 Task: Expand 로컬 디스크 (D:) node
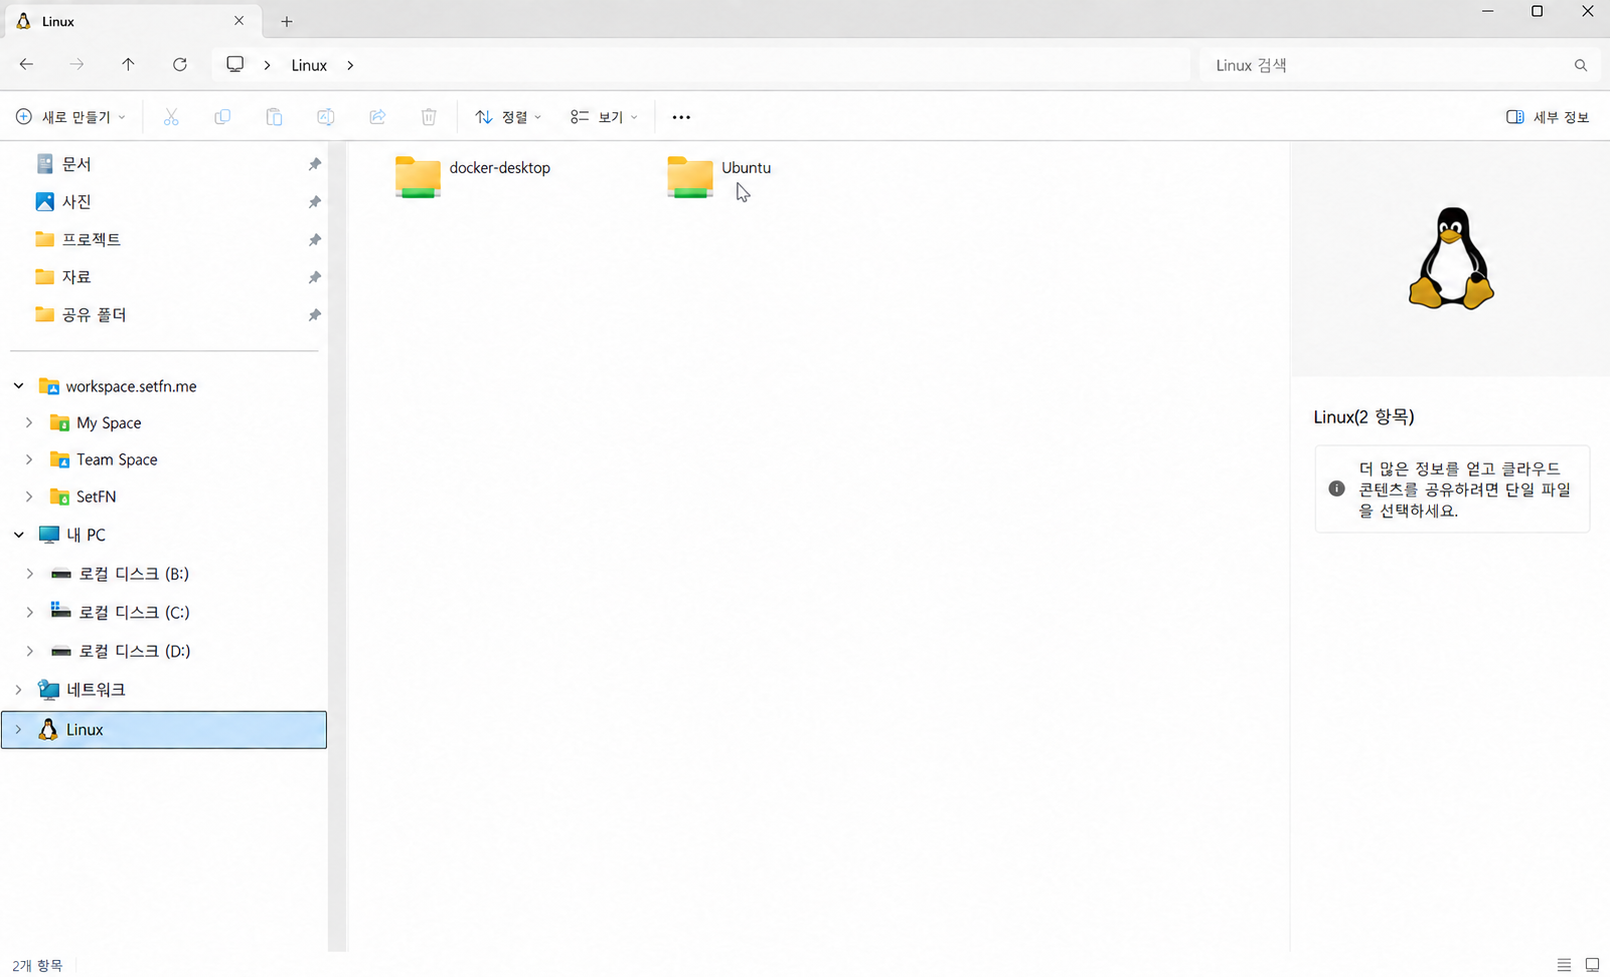click(29, 651)
